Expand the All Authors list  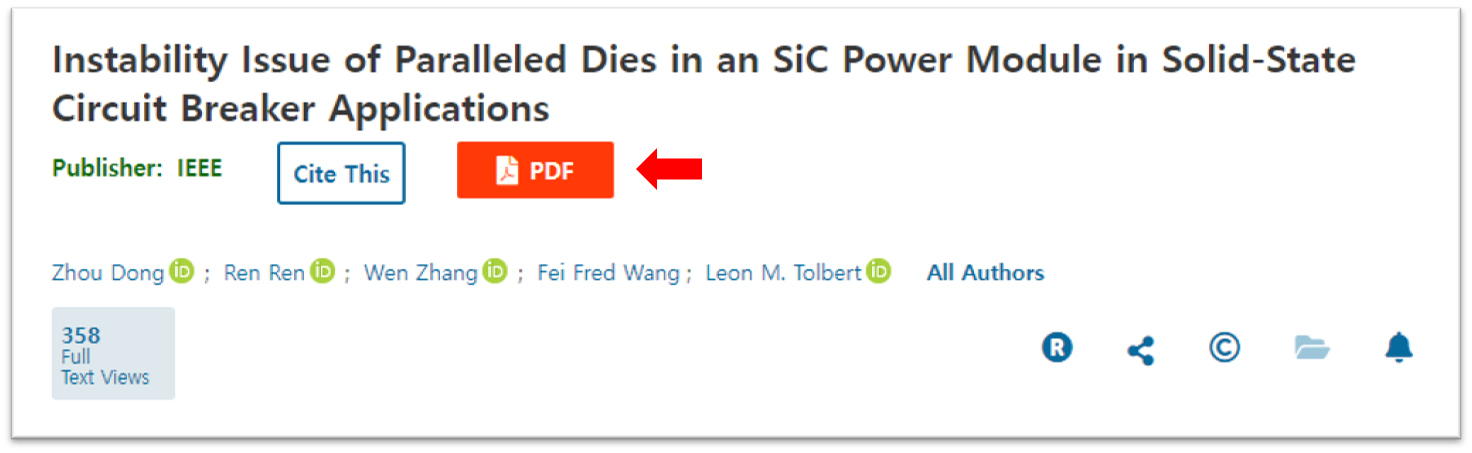[985, 272]
